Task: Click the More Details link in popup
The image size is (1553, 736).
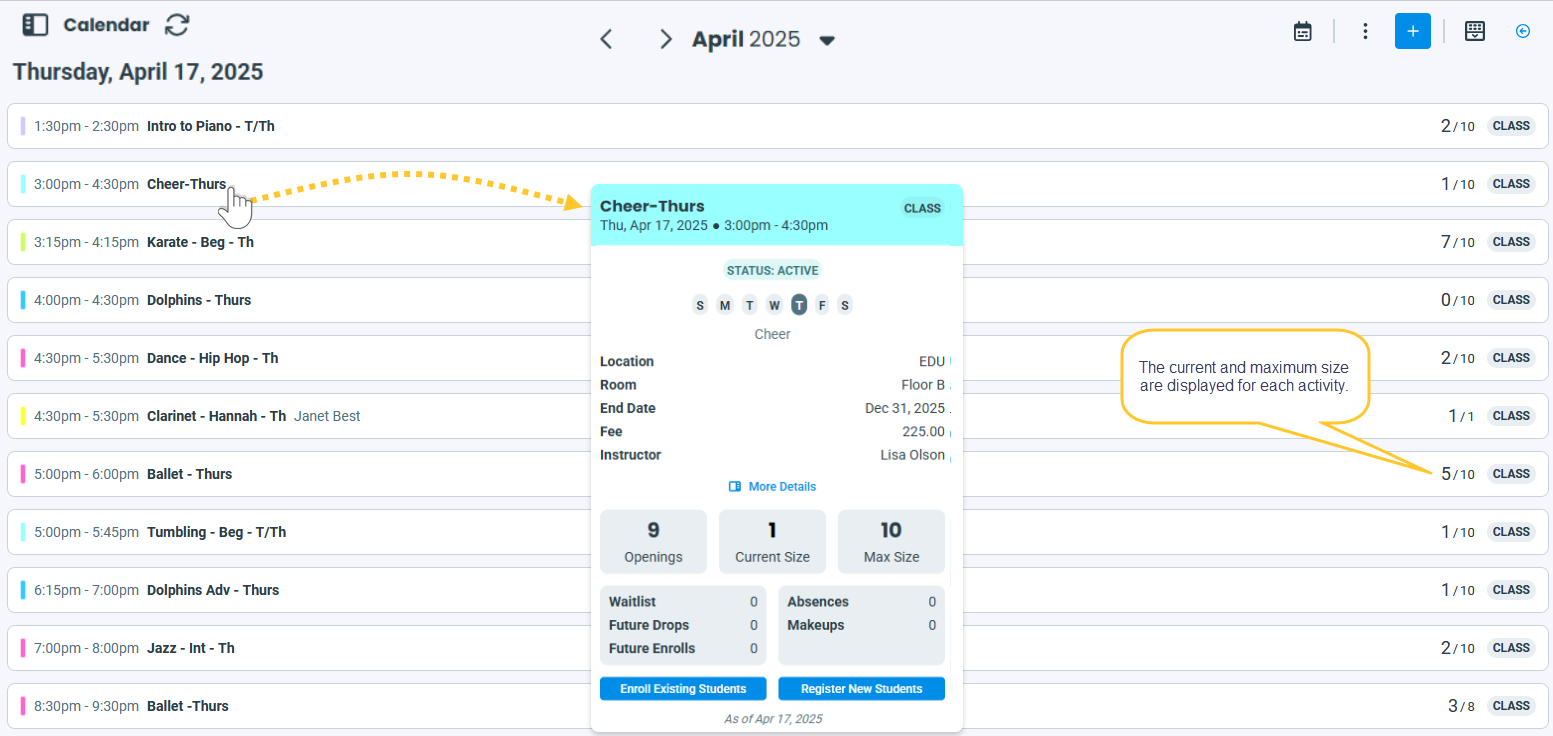Action: click(772, 487)
